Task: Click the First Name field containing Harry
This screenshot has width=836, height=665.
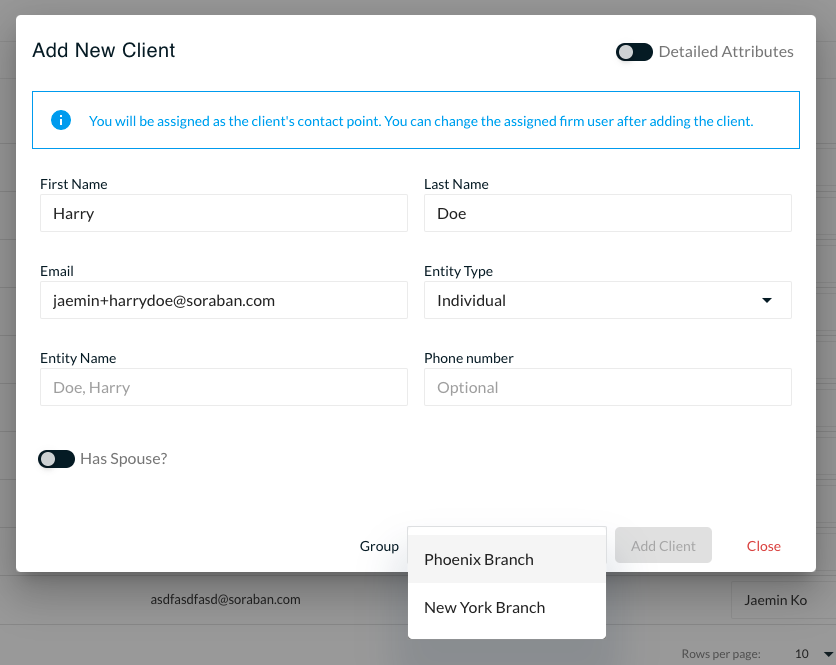Action: click(223, 213)
